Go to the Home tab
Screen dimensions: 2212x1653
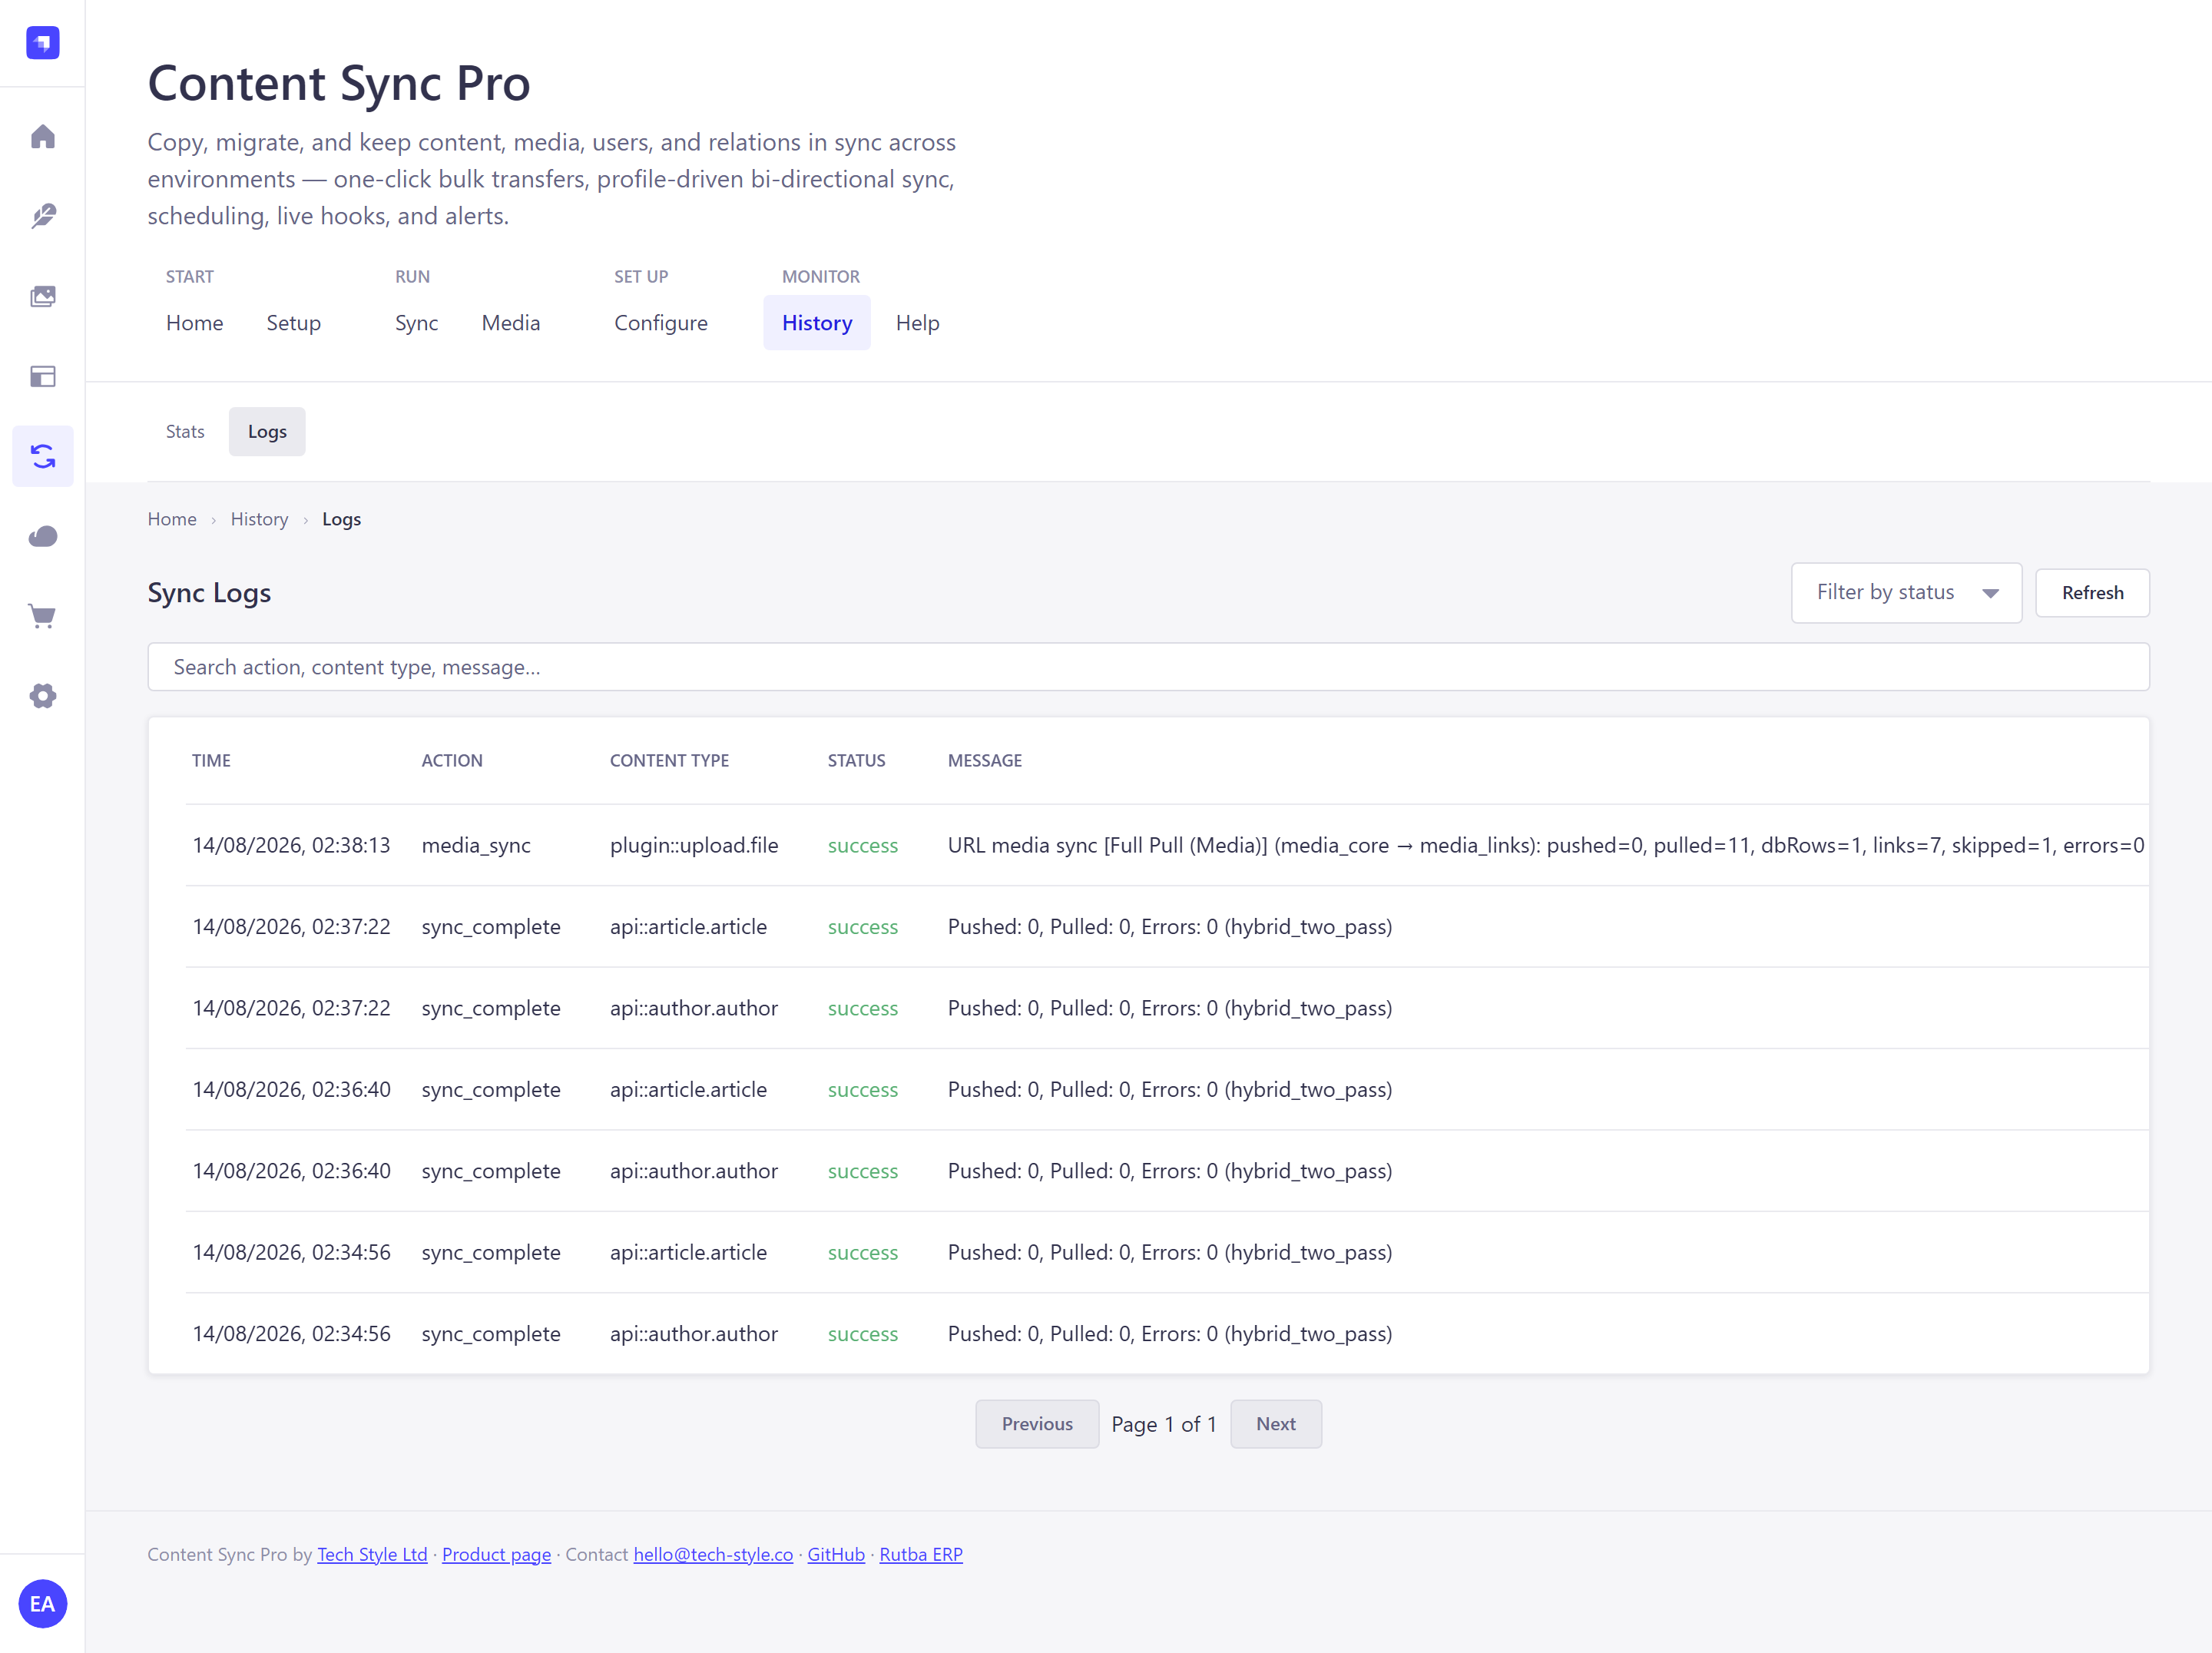(195, 323)
